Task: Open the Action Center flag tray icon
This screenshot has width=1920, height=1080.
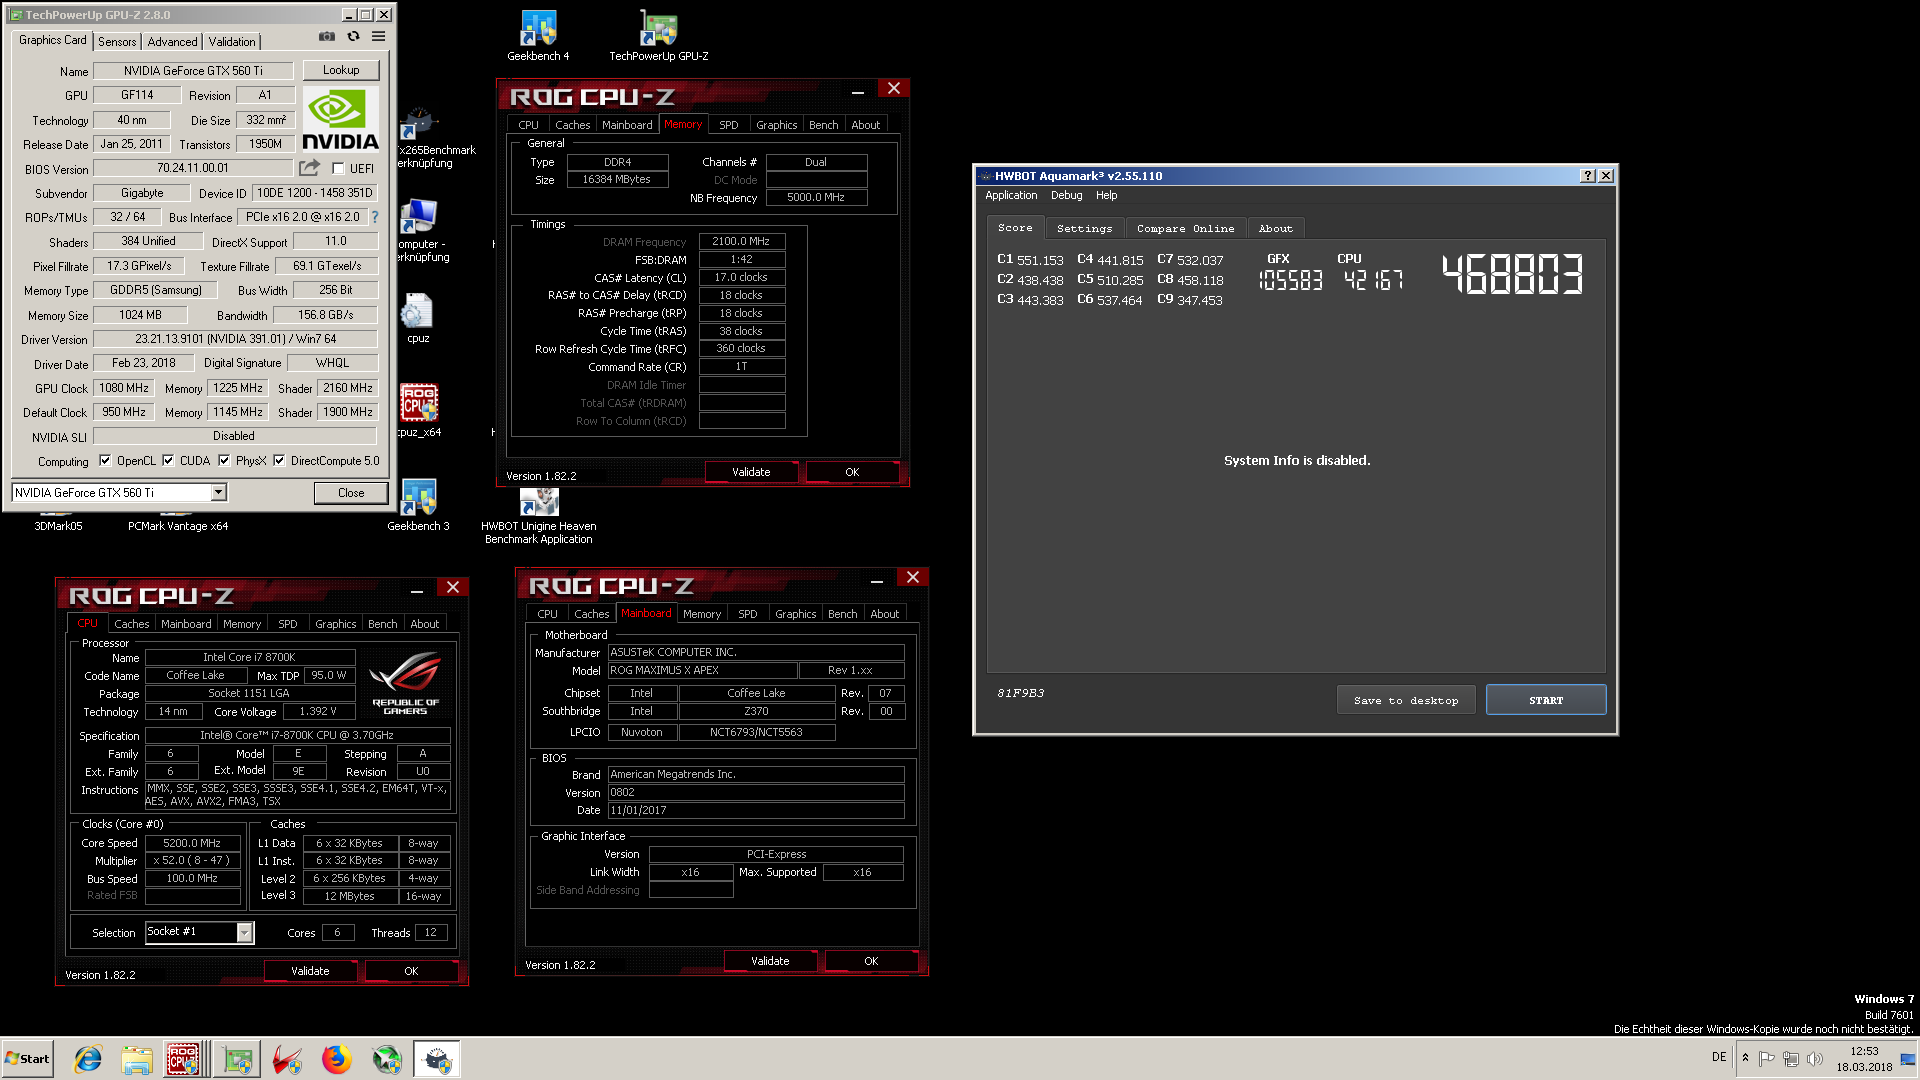Action: pyautogui.click(x=1766, y=1058)
